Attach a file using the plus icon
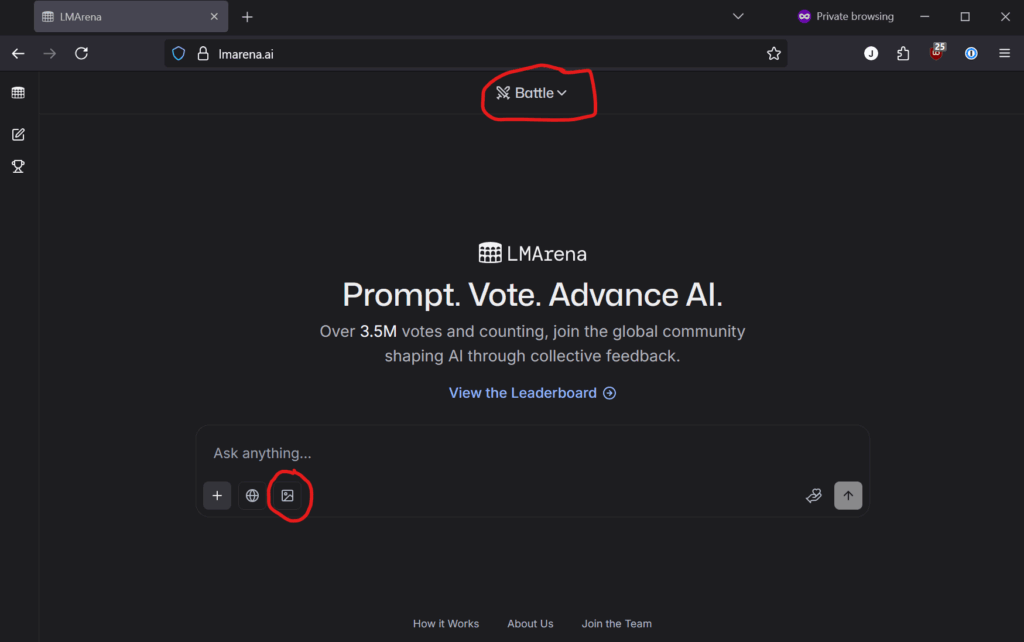Viewport: 1024px width, 642px height. pyautogui.click(x=217, y=495)
